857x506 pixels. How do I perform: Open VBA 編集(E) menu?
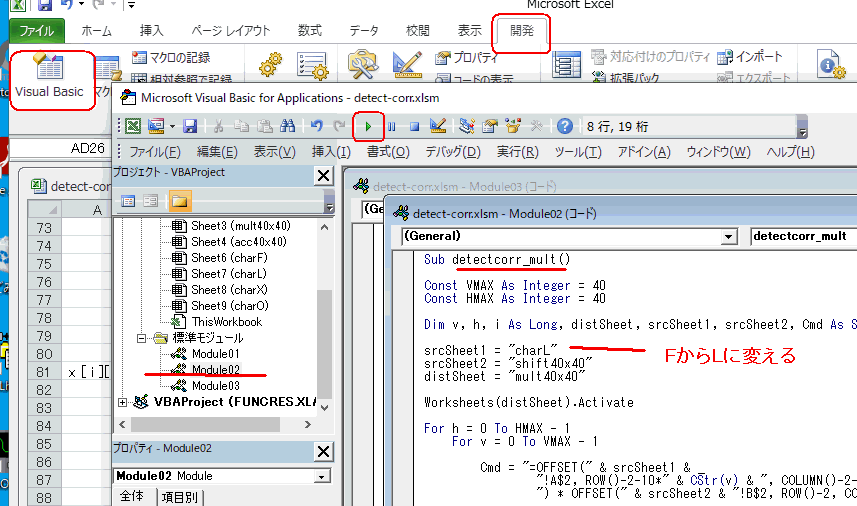(217, 151)
